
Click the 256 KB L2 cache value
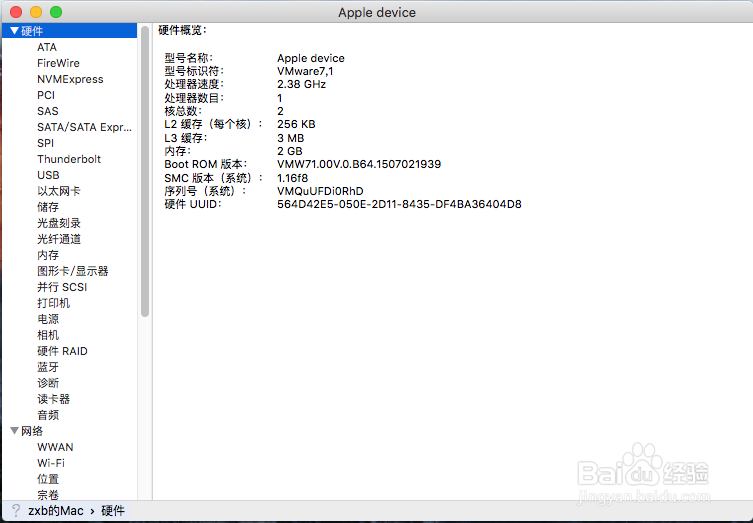(296, 124)
